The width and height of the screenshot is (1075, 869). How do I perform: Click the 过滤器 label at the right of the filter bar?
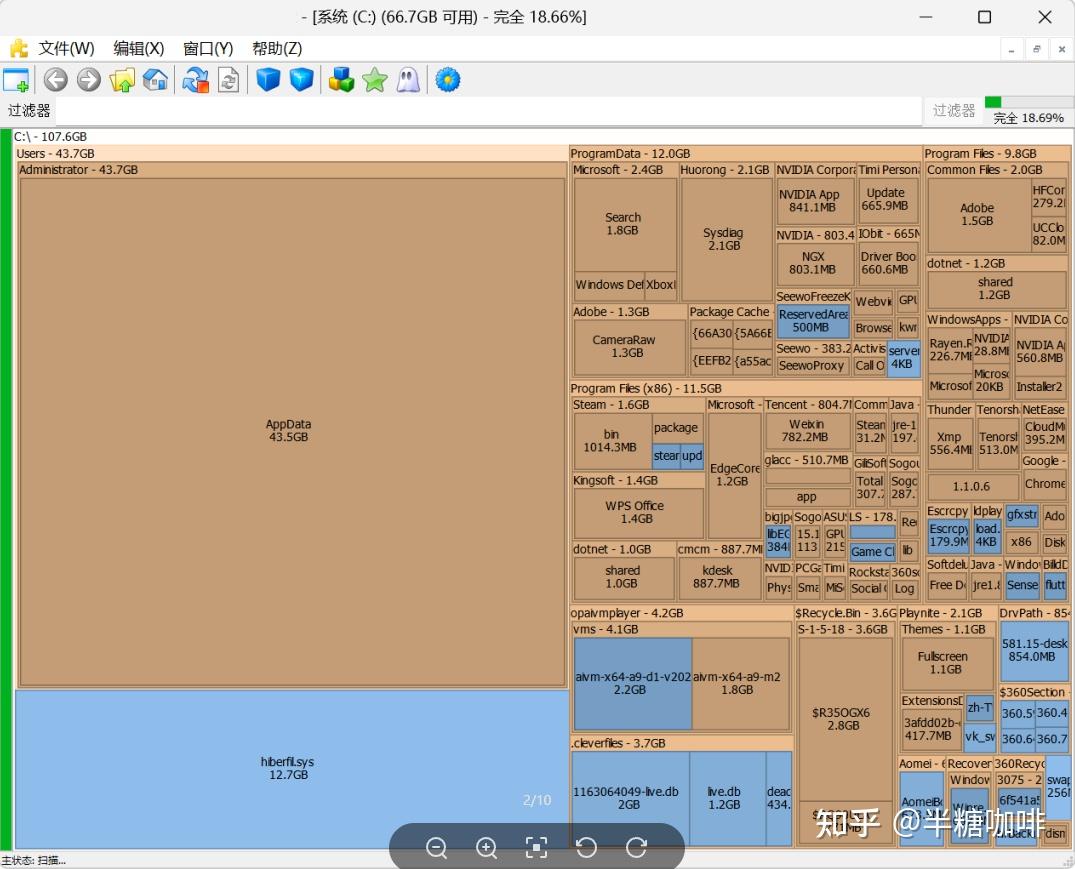click(954, 110)
